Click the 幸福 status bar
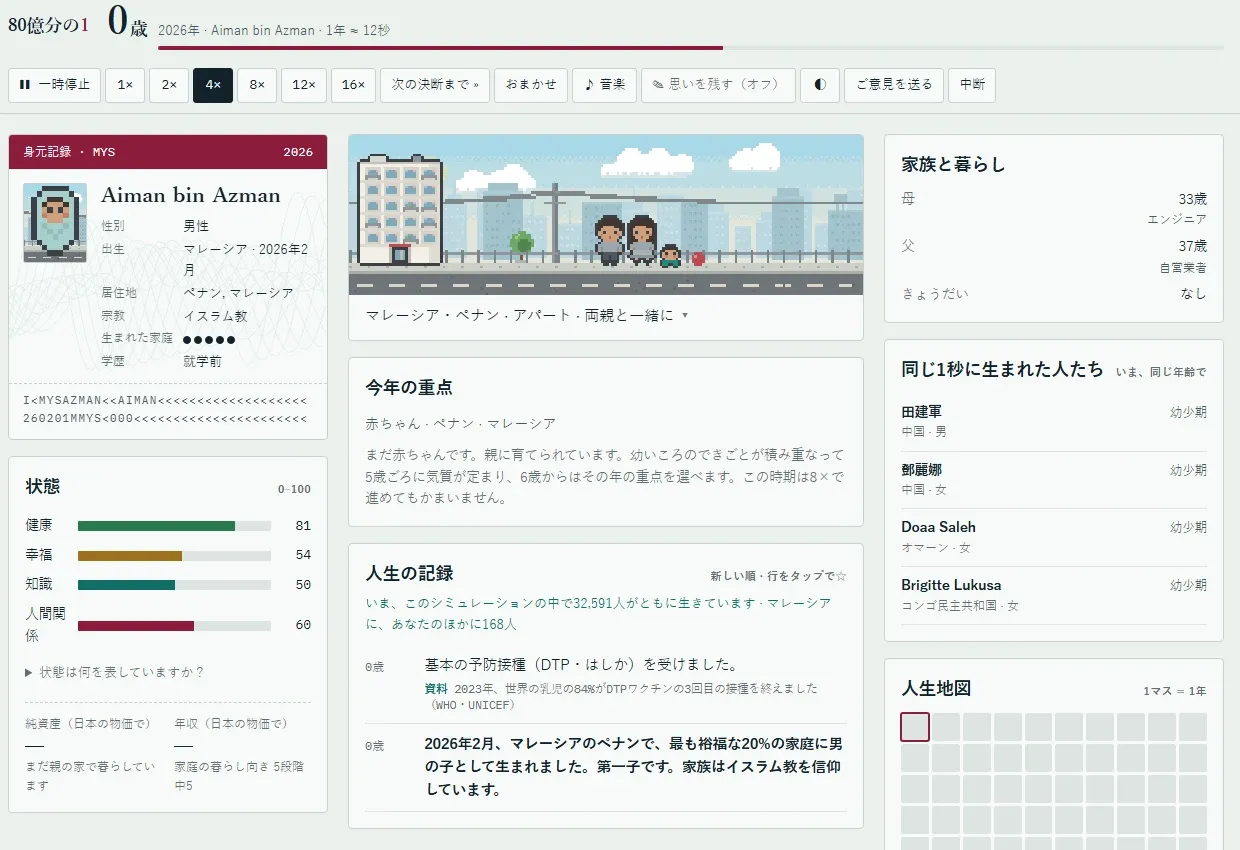1240x850 pixels. (x=174, y=555)
